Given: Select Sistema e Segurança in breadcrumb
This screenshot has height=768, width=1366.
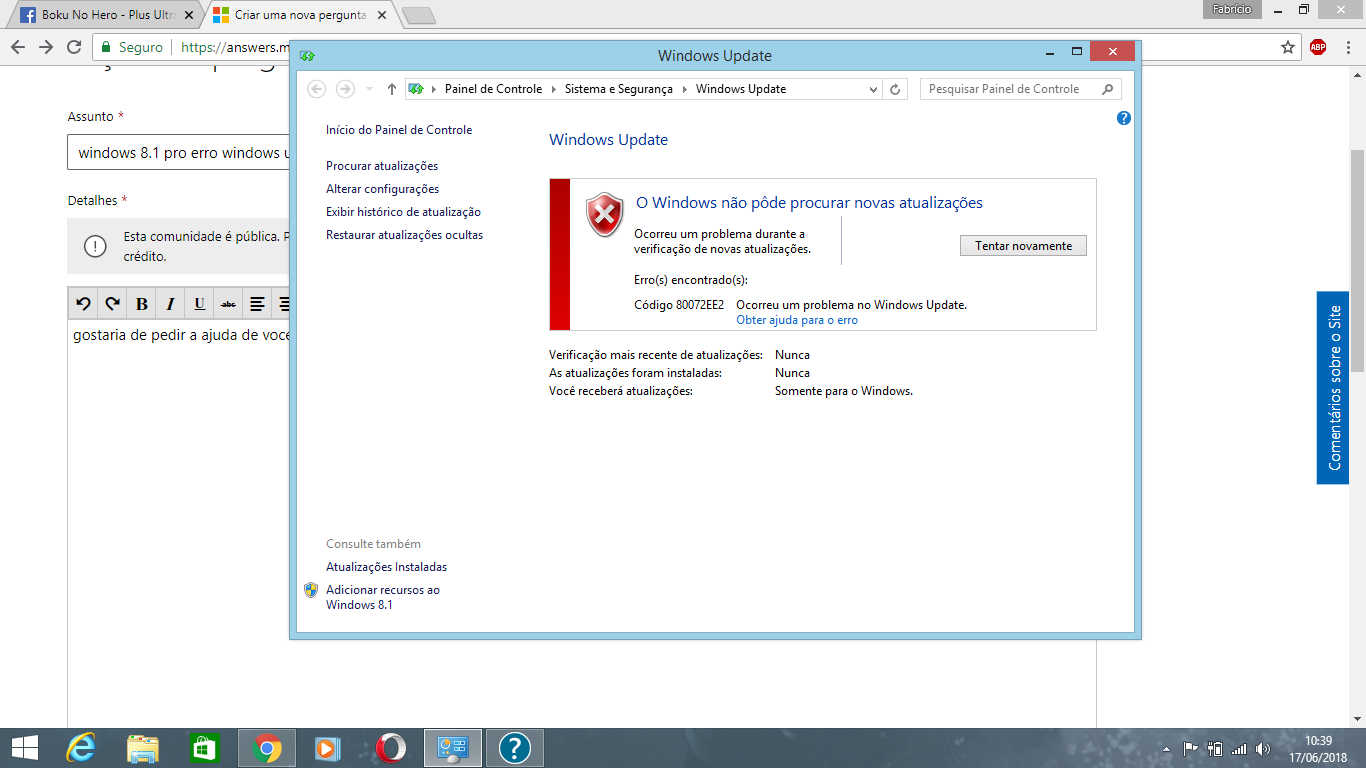Looking at the screenshot, I should pyautogui.click(x=618, y=89).
